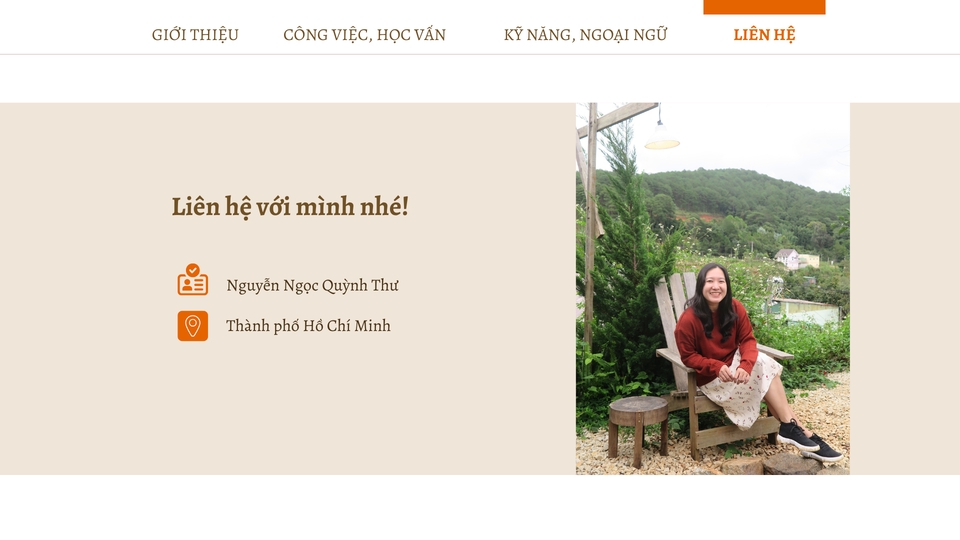This screenshot has height=540, width=960.
Task: Click the smiling woman's face in photo
Action: tap(714, 286)
